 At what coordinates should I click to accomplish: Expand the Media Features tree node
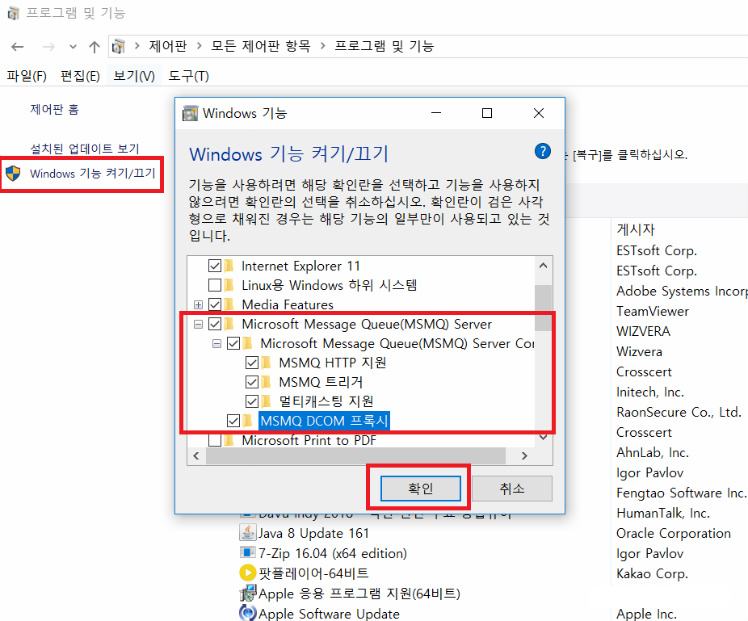point(198,305)
